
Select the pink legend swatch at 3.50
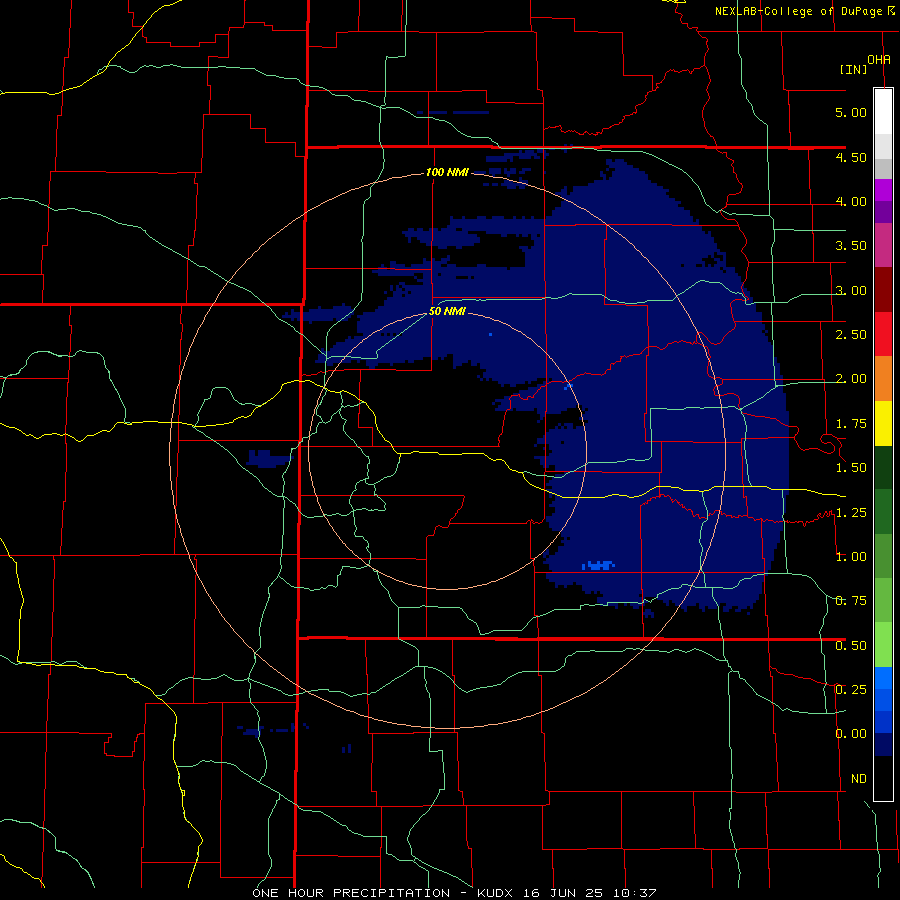point(883,246)
